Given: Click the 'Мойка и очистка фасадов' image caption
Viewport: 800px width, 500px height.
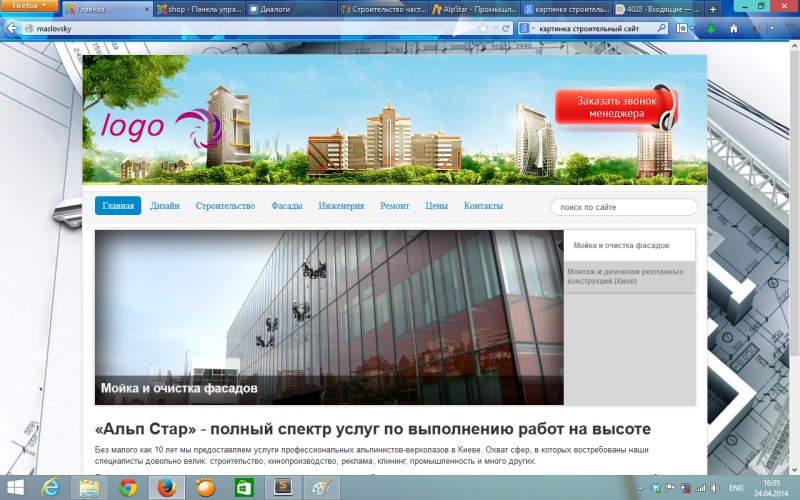Looking at the screenshot, I should [x=179, y=388].
